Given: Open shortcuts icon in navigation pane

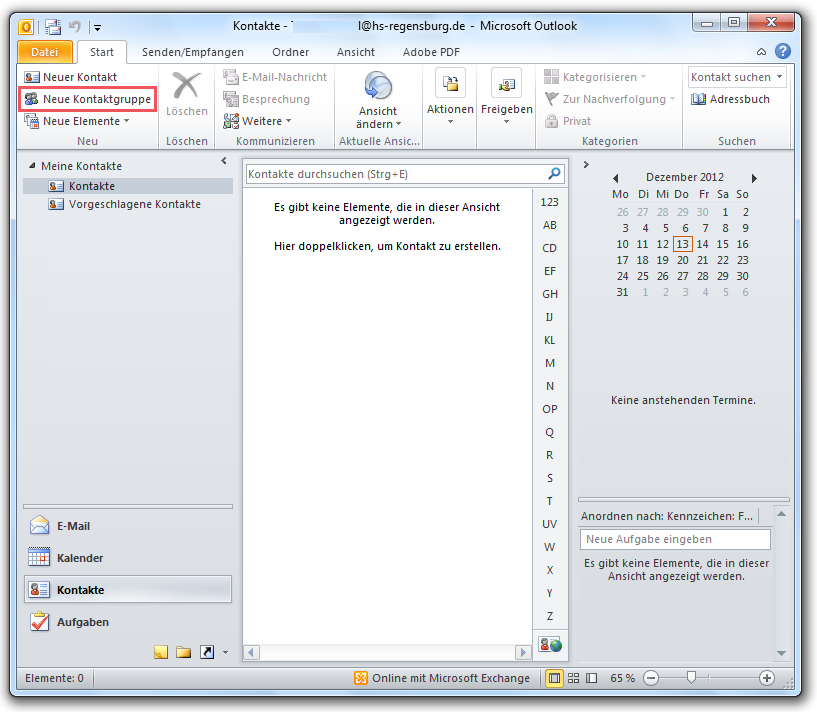Looking at the screenshot, I should (207, 652).
